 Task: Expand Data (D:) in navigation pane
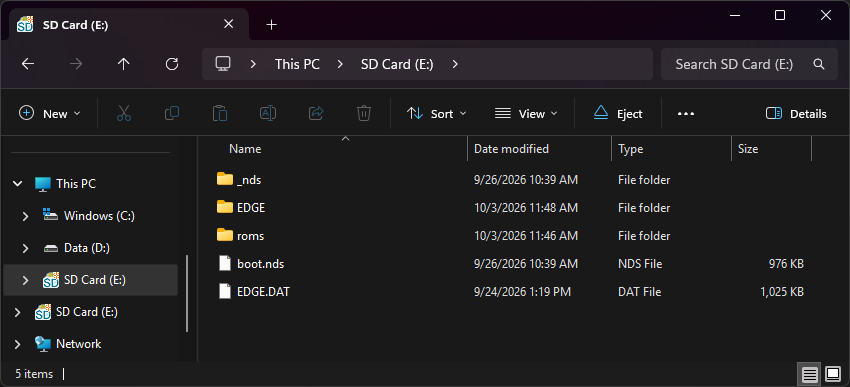tap(25, 248)
